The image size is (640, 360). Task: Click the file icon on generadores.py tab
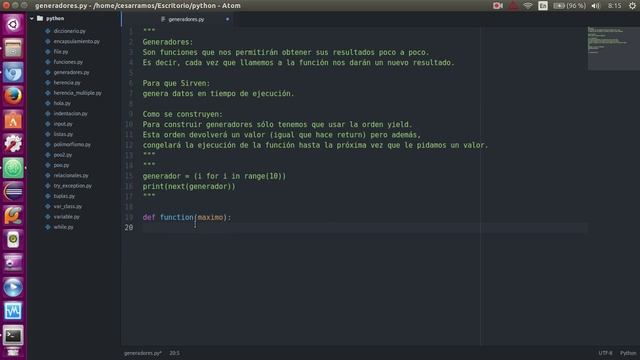tap(163, 19)
